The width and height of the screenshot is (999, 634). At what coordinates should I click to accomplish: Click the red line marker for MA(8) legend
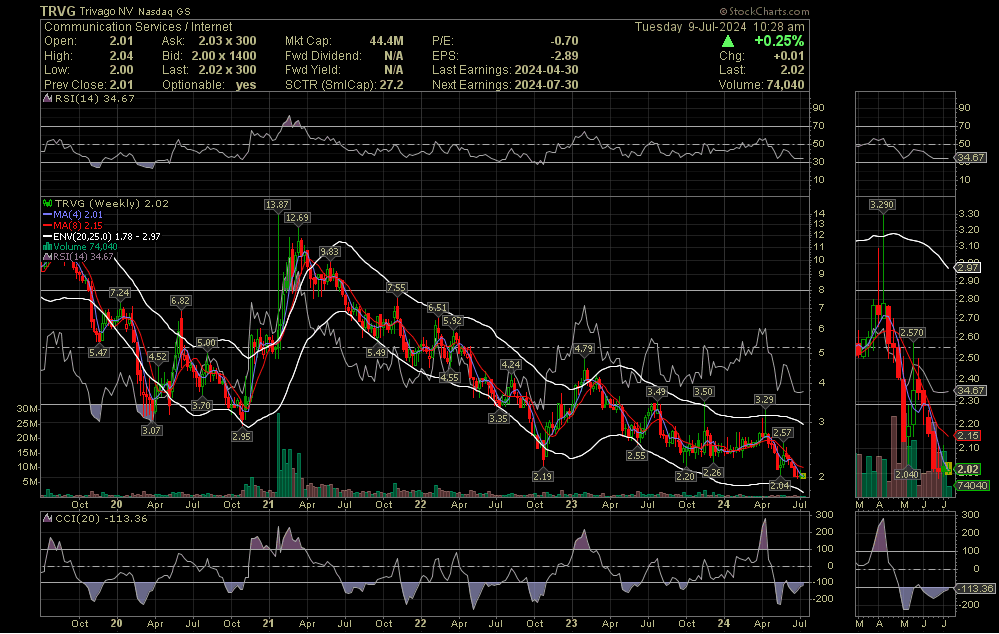tap(47, 226)
